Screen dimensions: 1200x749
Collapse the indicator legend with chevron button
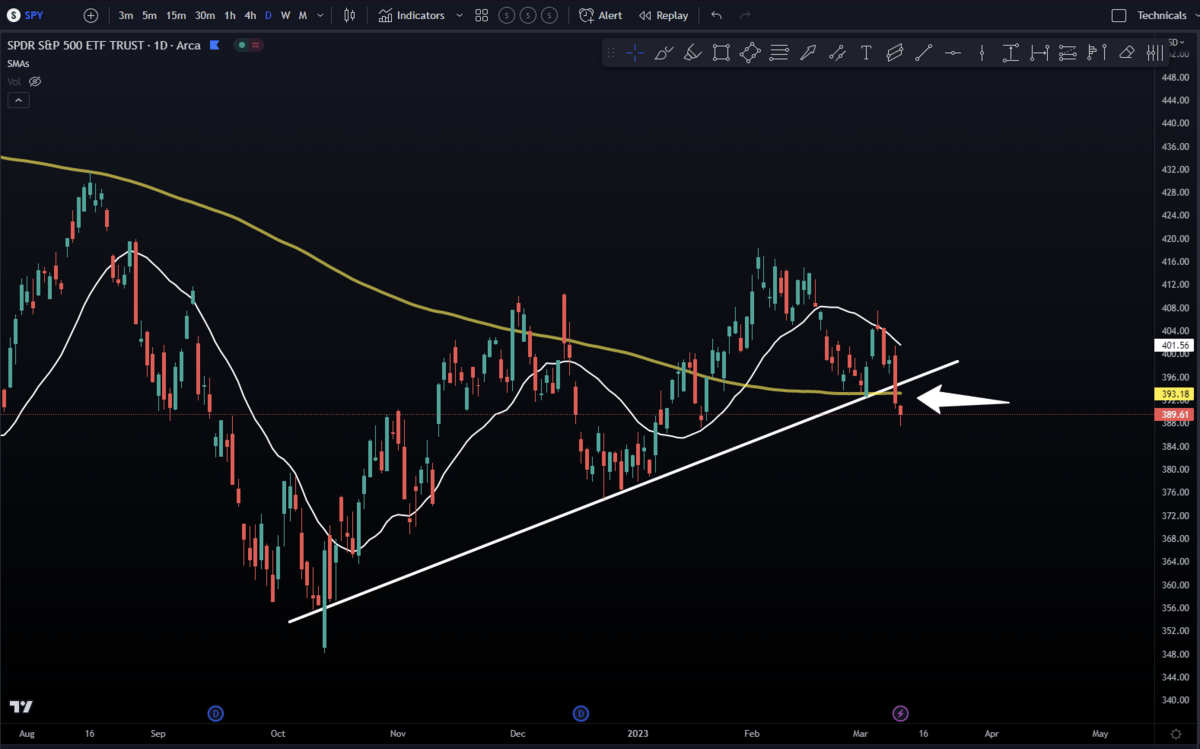coord(18,100)
